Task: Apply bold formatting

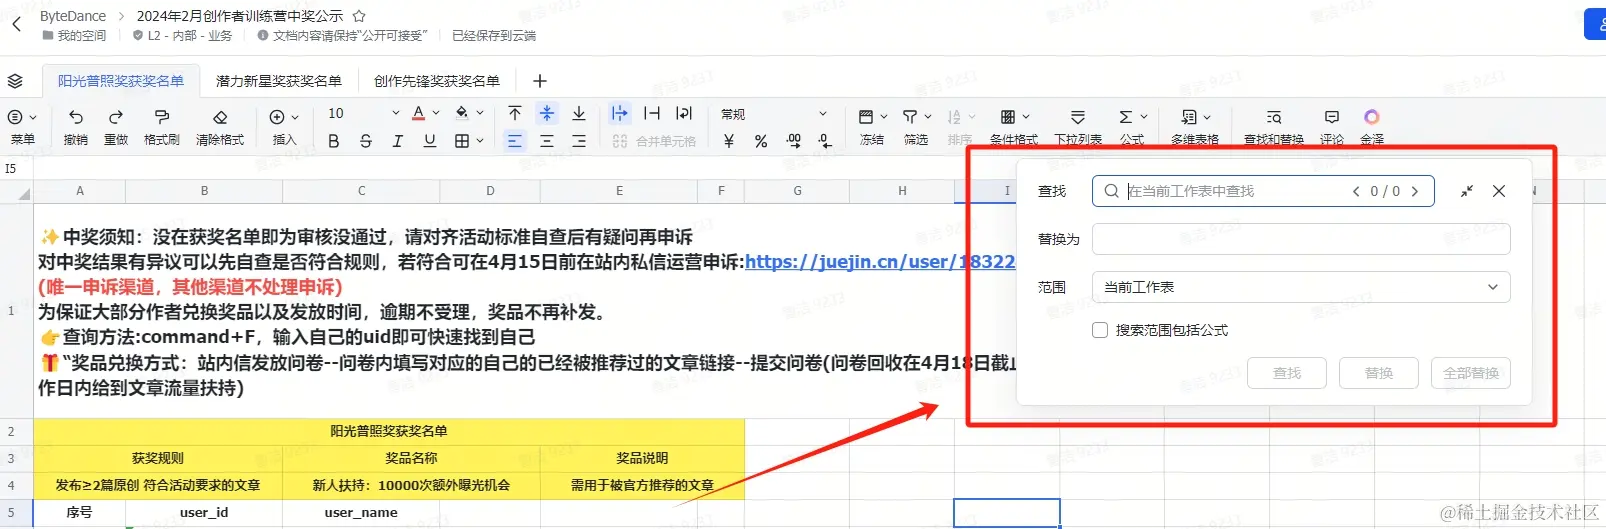Action: [334, 141]
